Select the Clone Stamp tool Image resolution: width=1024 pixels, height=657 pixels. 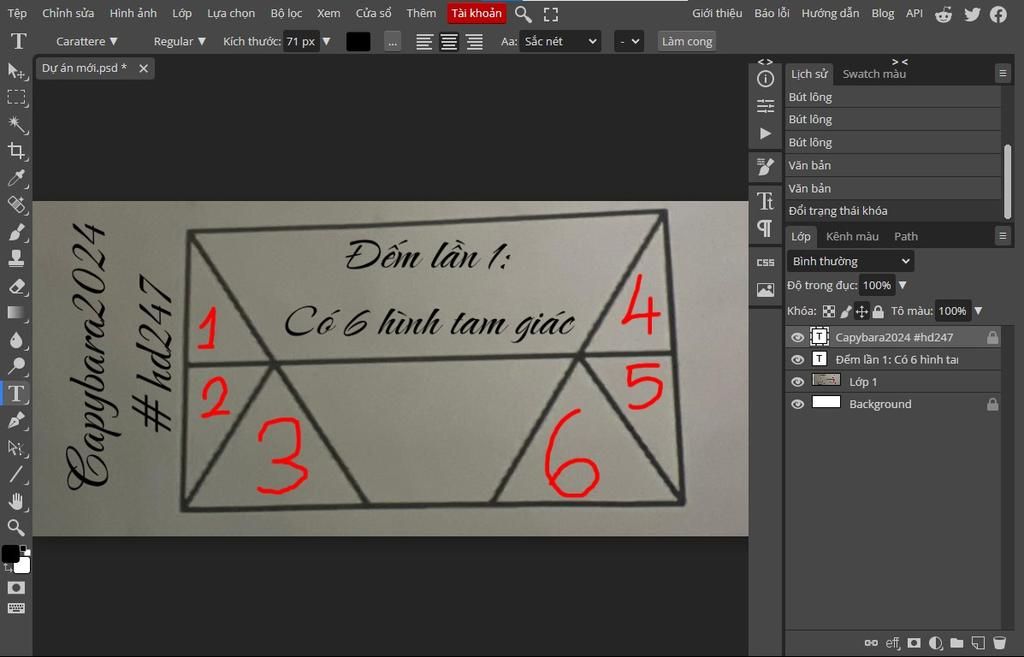click(x=16, y=259)
